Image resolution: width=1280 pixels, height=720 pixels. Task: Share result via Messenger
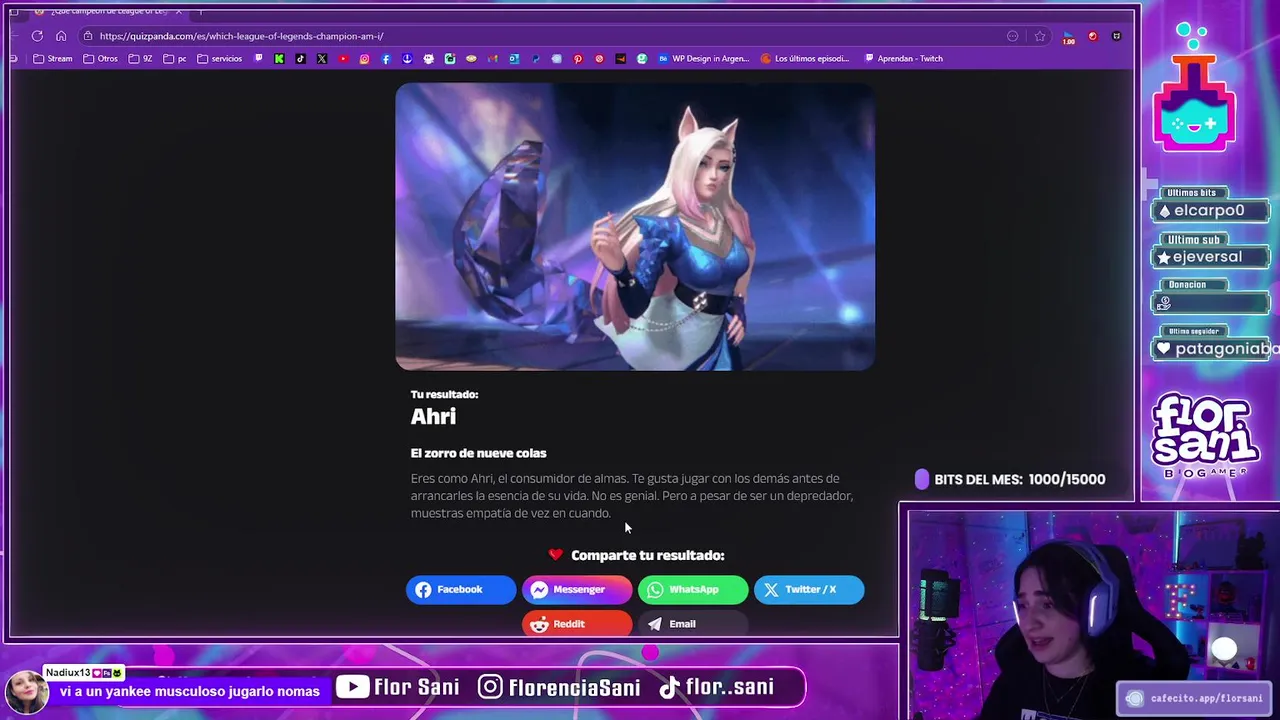pos(577,590)
